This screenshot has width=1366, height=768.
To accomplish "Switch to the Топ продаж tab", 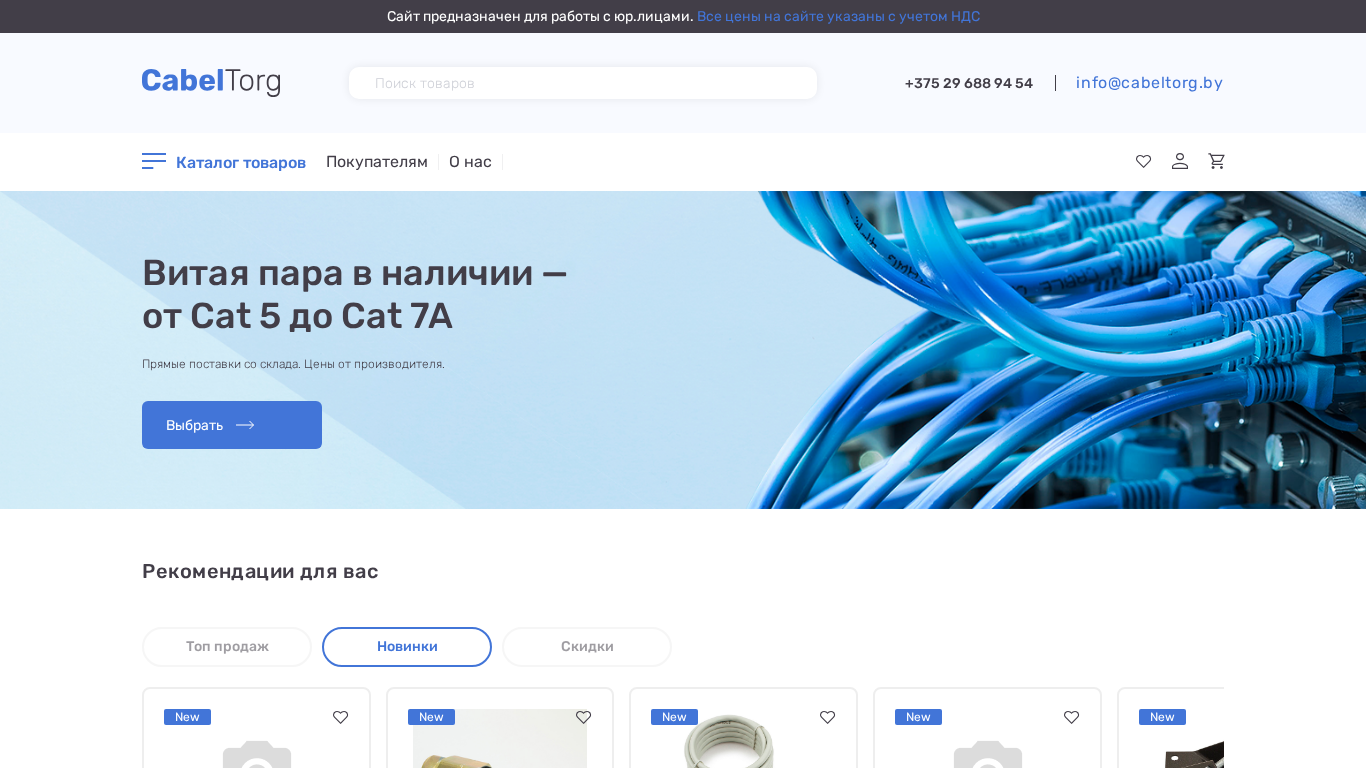I will tap(227, 647).
